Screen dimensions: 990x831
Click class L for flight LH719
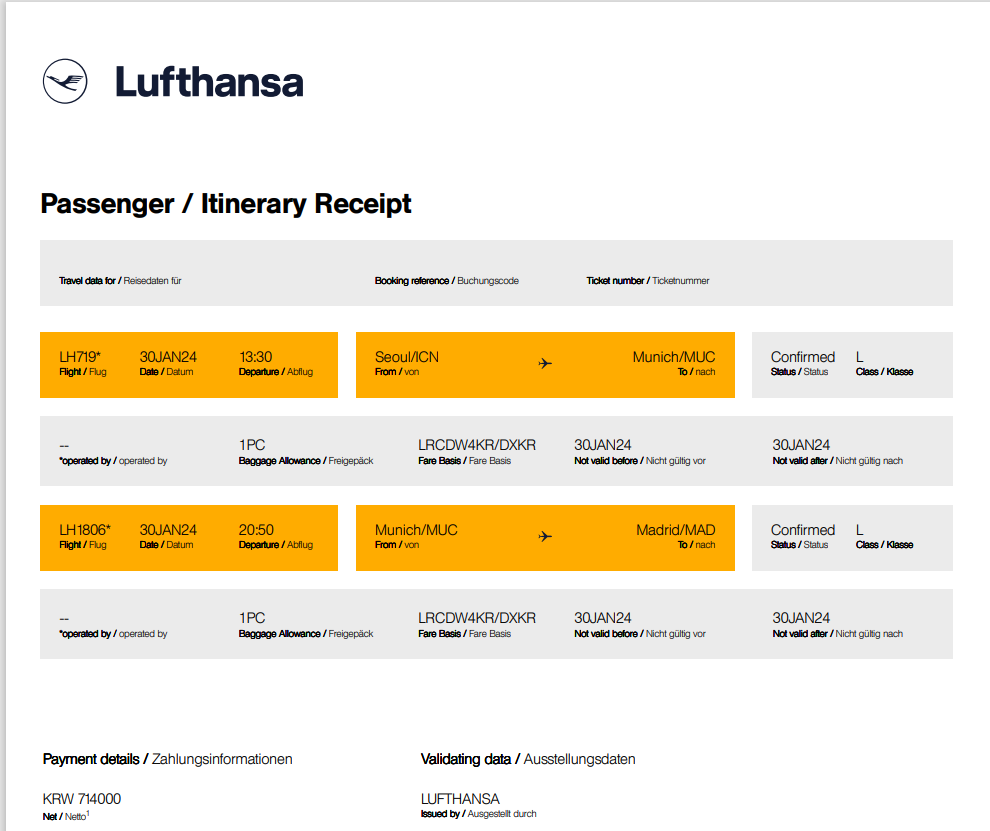tap(859, 357)
